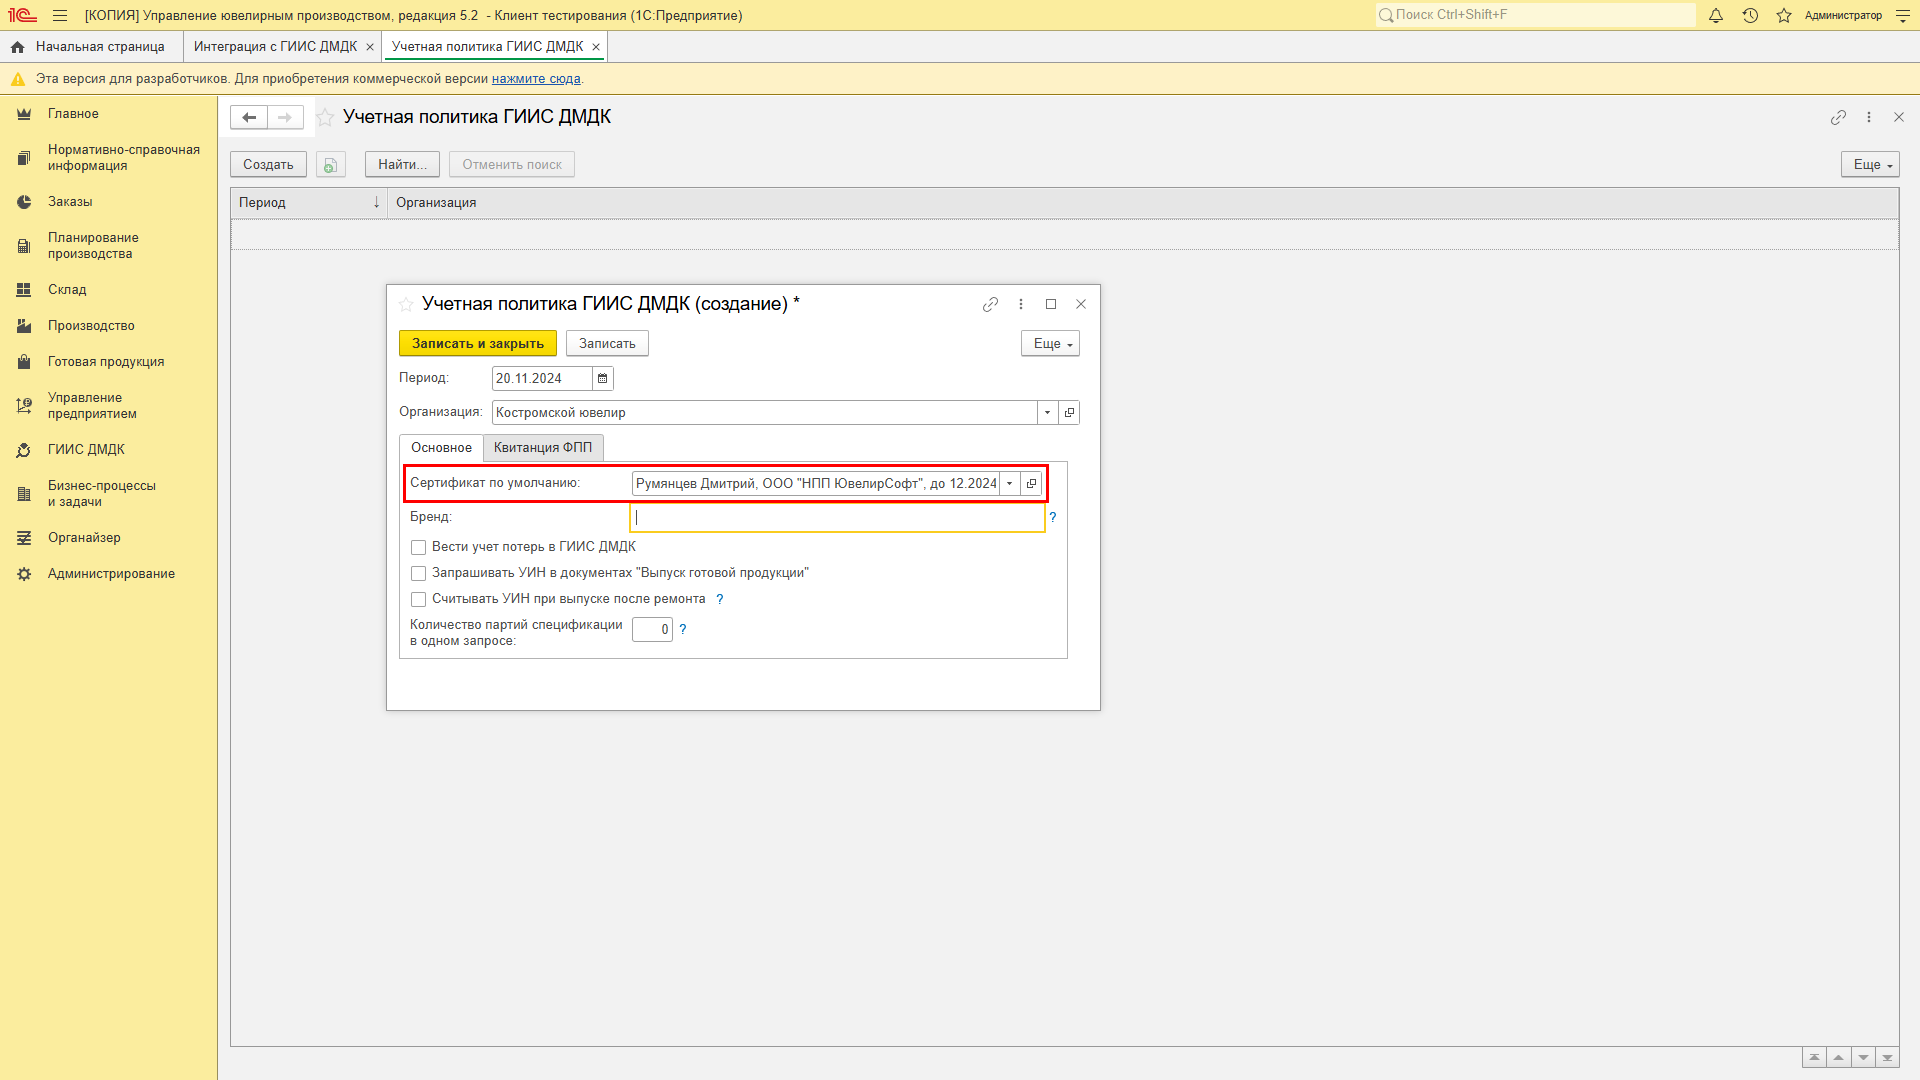Open calendar picker for Период
This screenshot has height=1080, width=1920.
click(x=603, y=379)
